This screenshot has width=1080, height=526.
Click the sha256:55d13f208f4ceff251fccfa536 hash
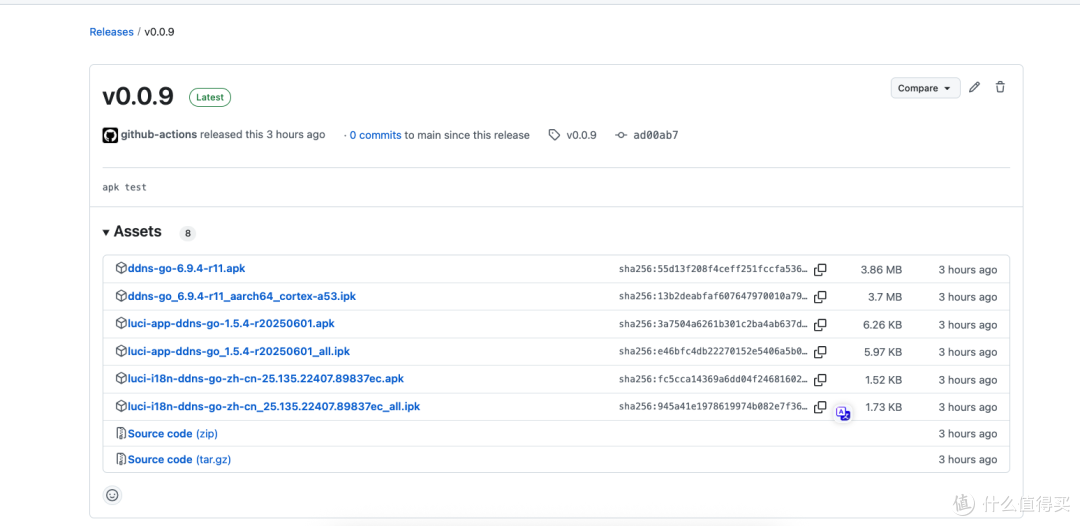714,269
